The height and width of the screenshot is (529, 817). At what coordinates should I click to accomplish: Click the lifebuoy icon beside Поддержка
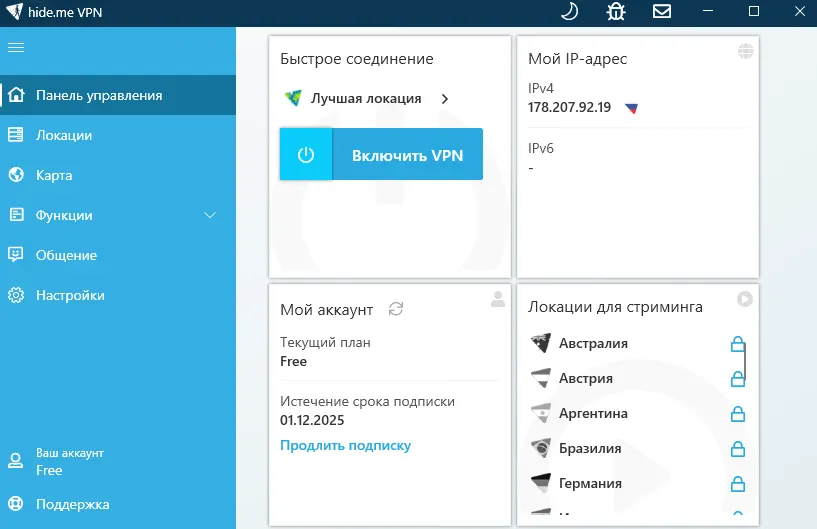tap(16, 504)
